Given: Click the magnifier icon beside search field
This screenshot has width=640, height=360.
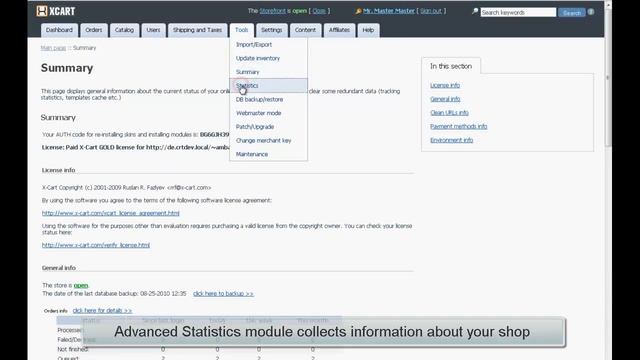Looking at the screenshot, I should pos(475,11).
